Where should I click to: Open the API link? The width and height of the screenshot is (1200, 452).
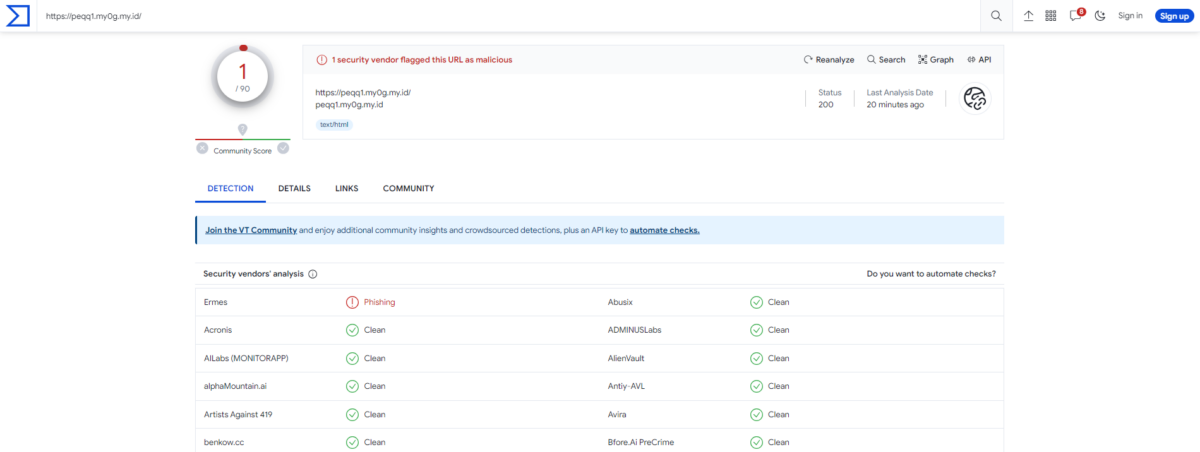[x=978, y=60]
